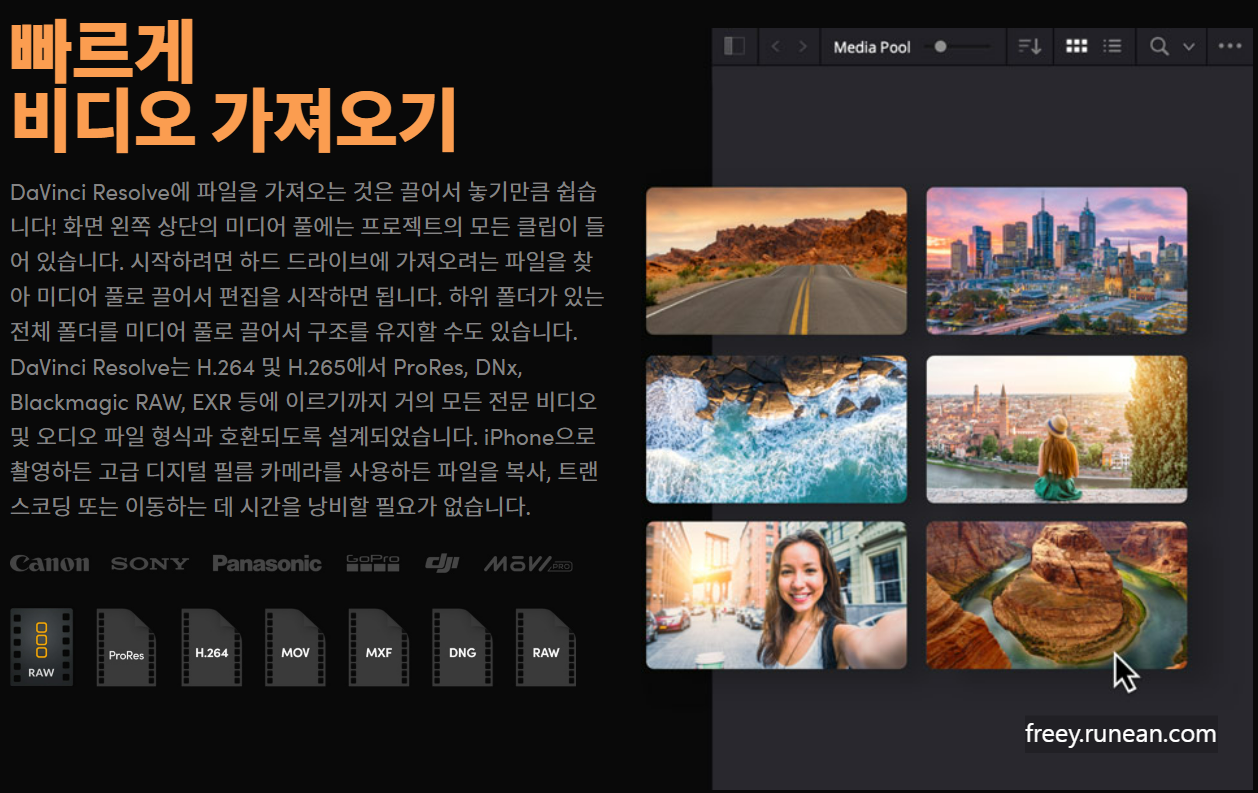Toggle the bin sidebar in the Media Pool
This screenshot has height=793, width=1258.
(736, 46)
